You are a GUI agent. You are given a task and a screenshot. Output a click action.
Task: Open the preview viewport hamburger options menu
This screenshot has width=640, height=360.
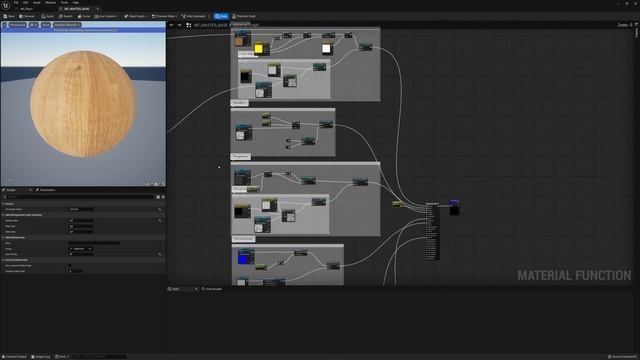pos(5,25)
